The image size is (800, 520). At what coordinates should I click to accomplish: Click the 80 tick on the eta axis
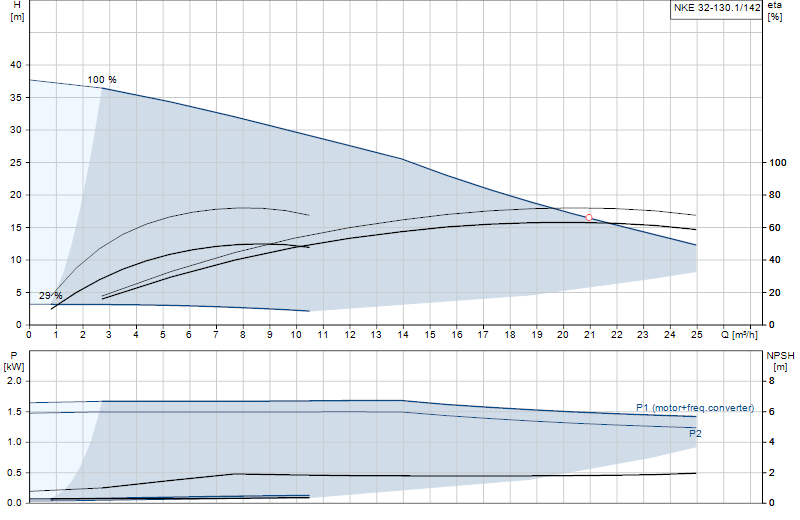tap(774, 195)
